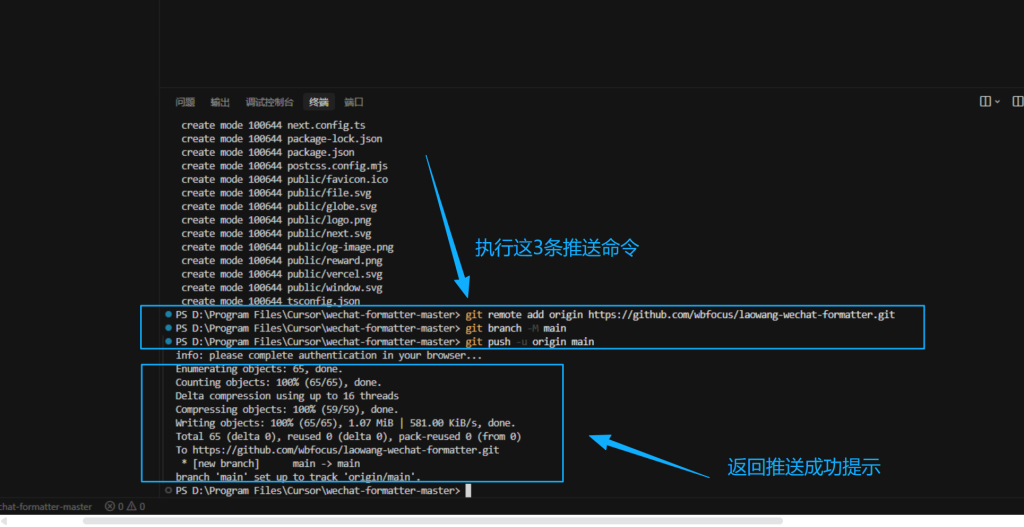Click the terminal cursor at the final prompt

468,490
